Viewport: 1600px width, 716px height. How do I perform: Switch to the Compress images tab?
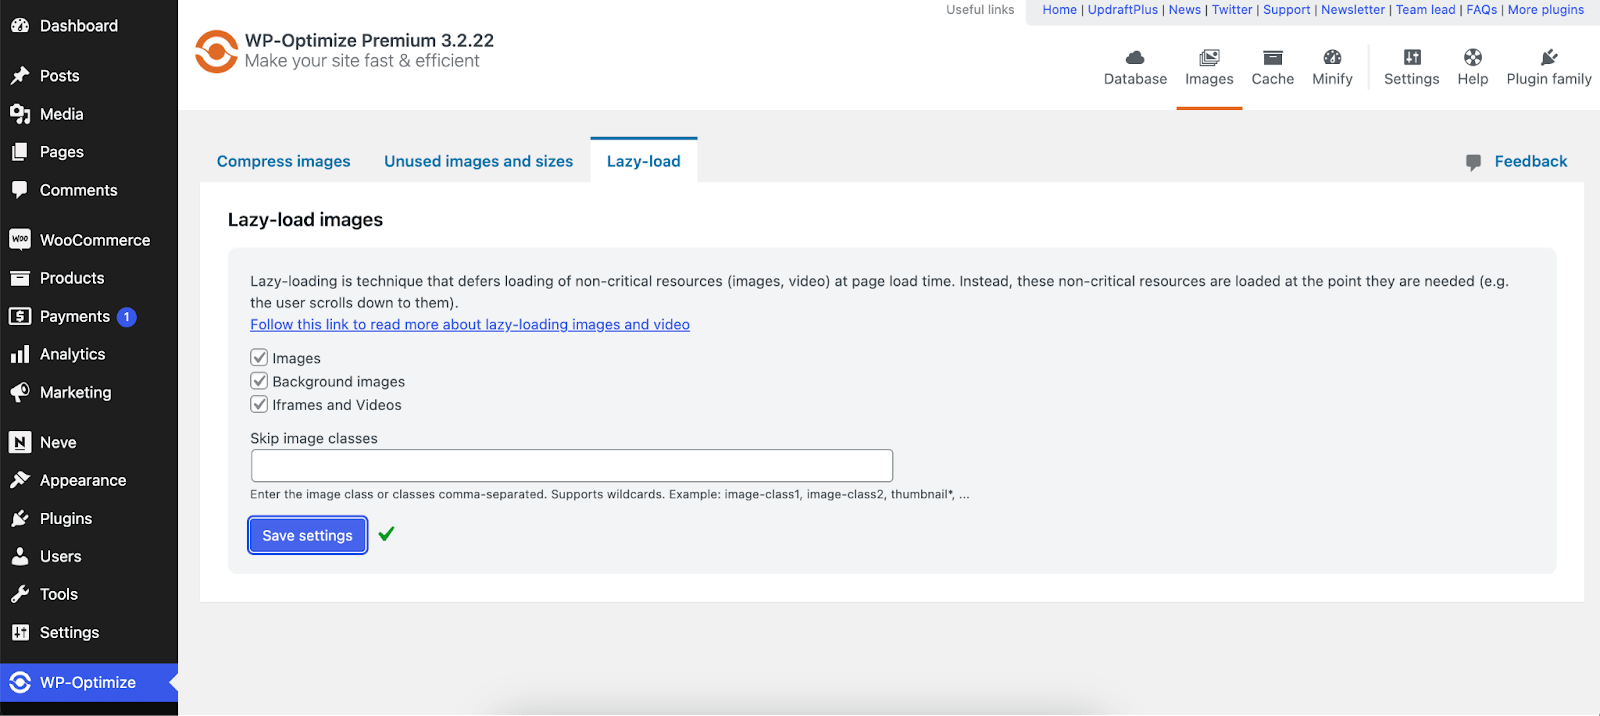[x=284, y=161]
